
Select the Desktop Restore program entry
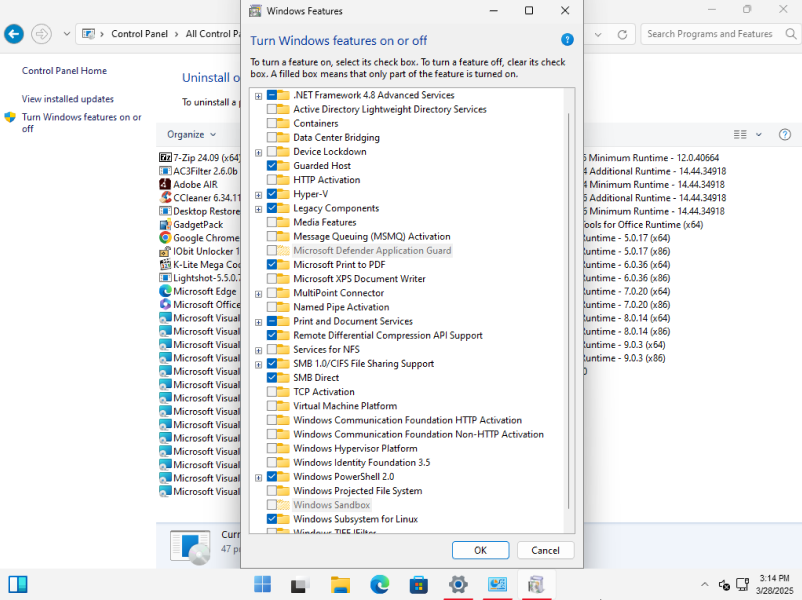200,211
